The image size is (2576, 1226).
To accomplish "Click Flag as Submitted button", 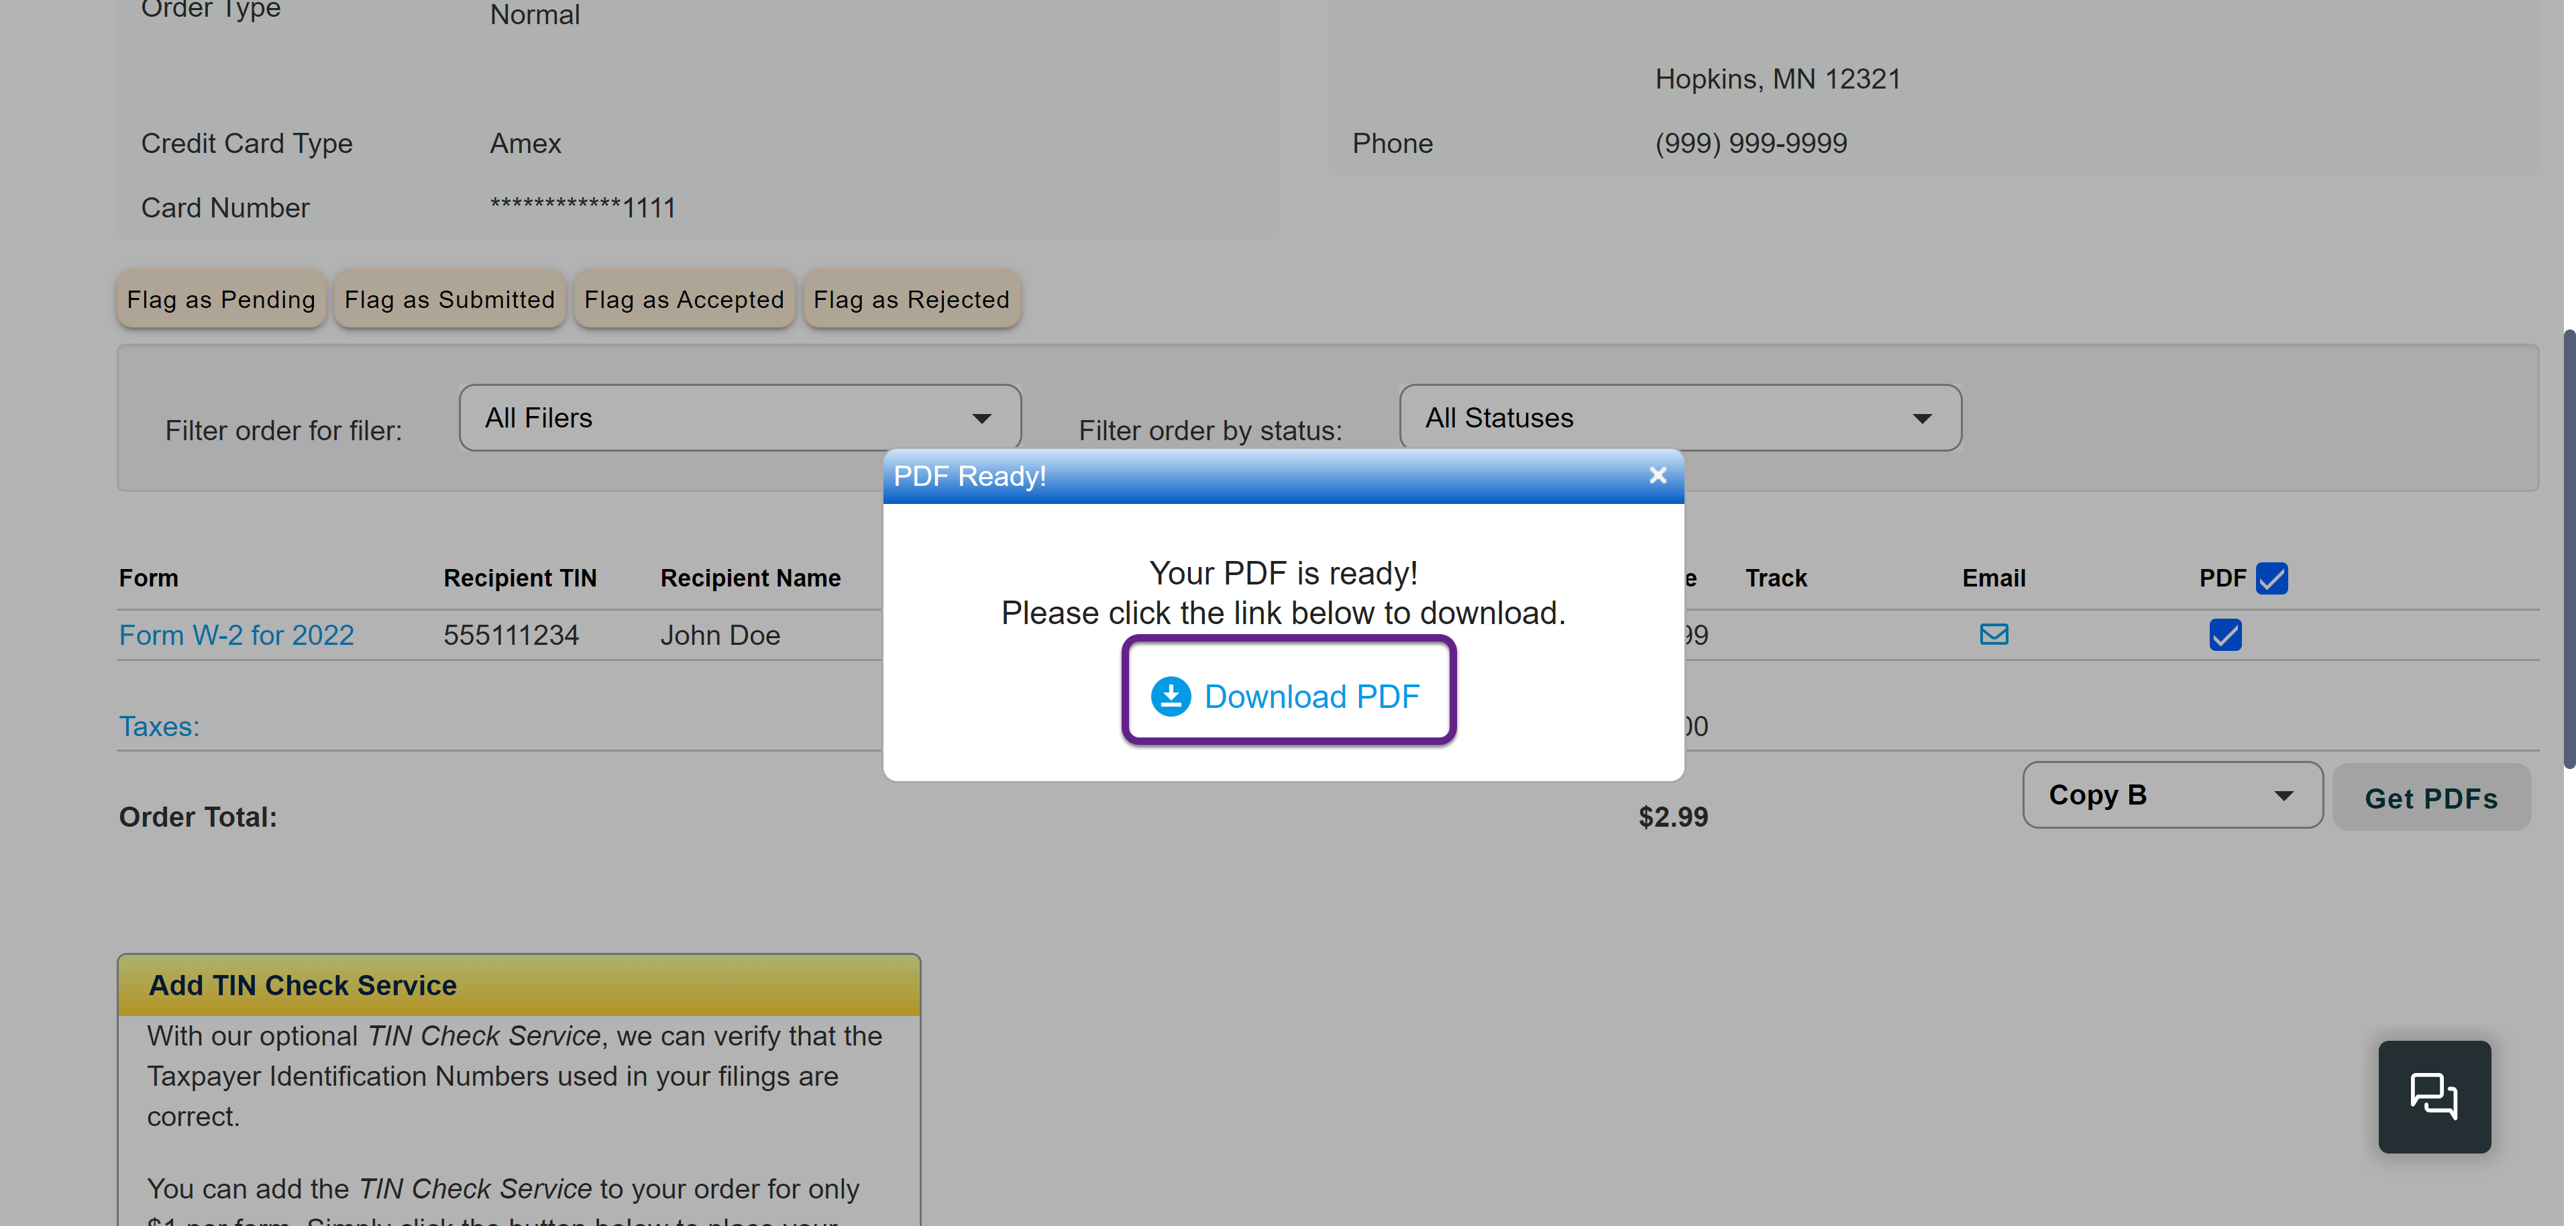I will click(x=449, y=299).
